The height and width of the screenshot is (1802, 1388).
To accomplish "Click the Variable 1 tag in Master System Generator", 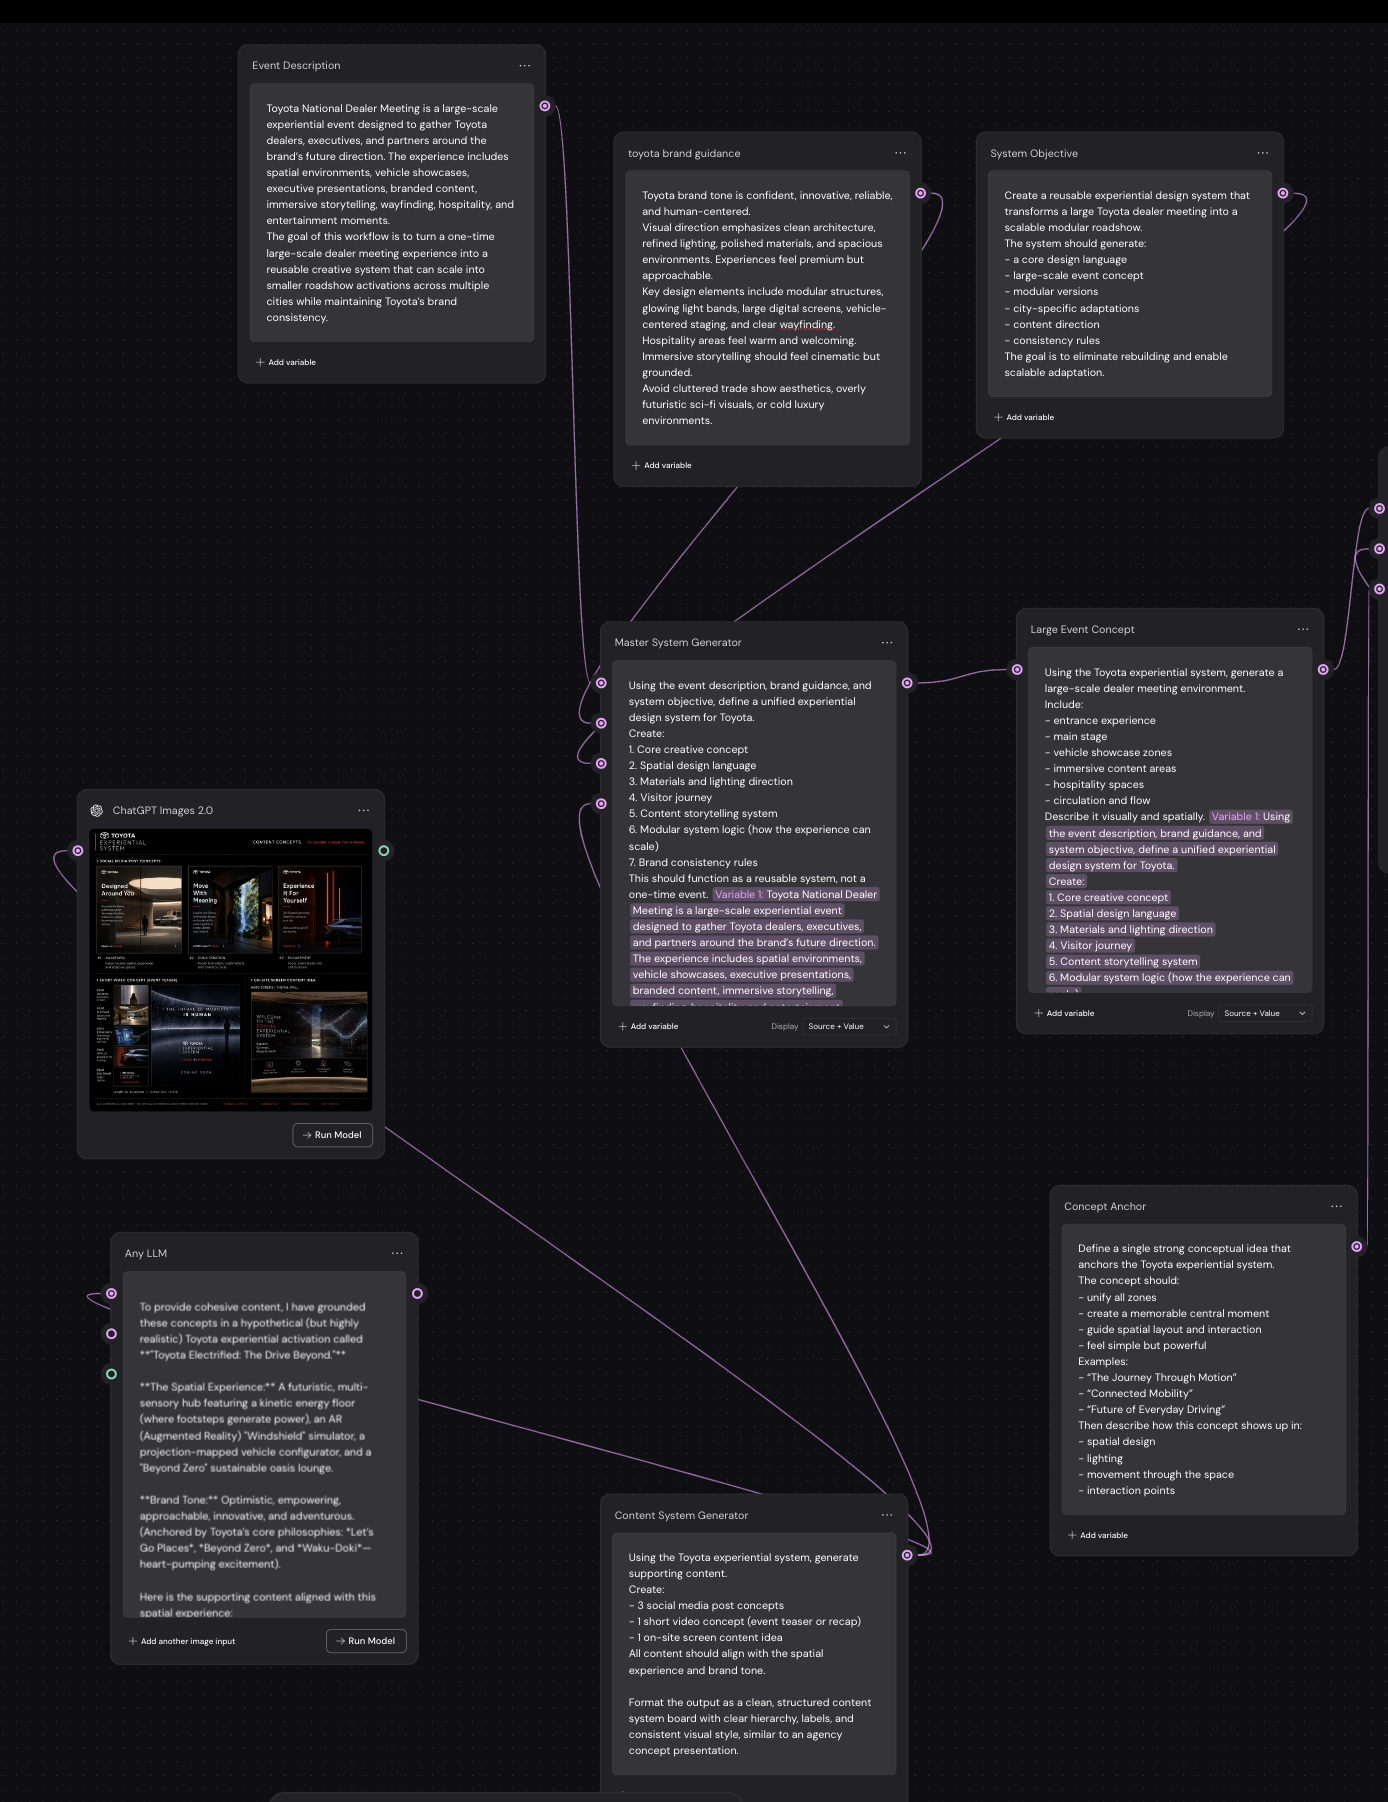I will pyautogui.click(x=738, y=895).
